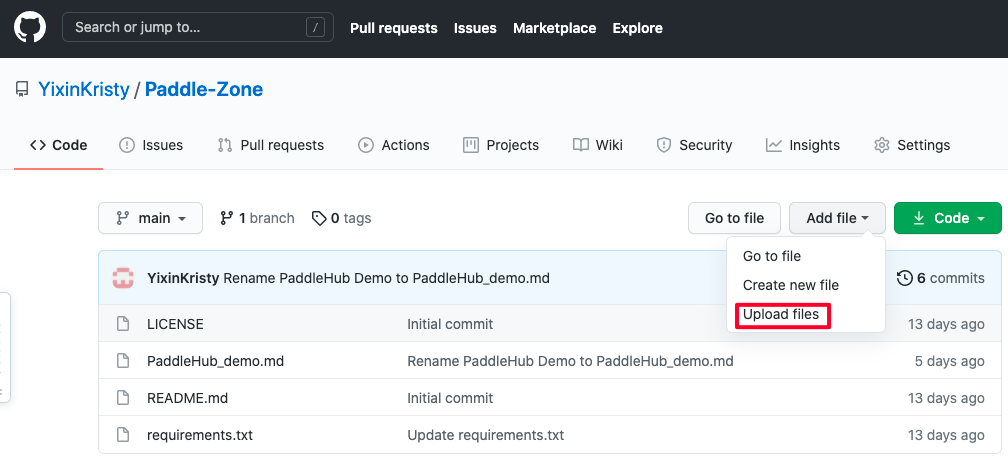Open the LICENSE file
This screenshot has width=1008, height=466.
coord(175,324)
